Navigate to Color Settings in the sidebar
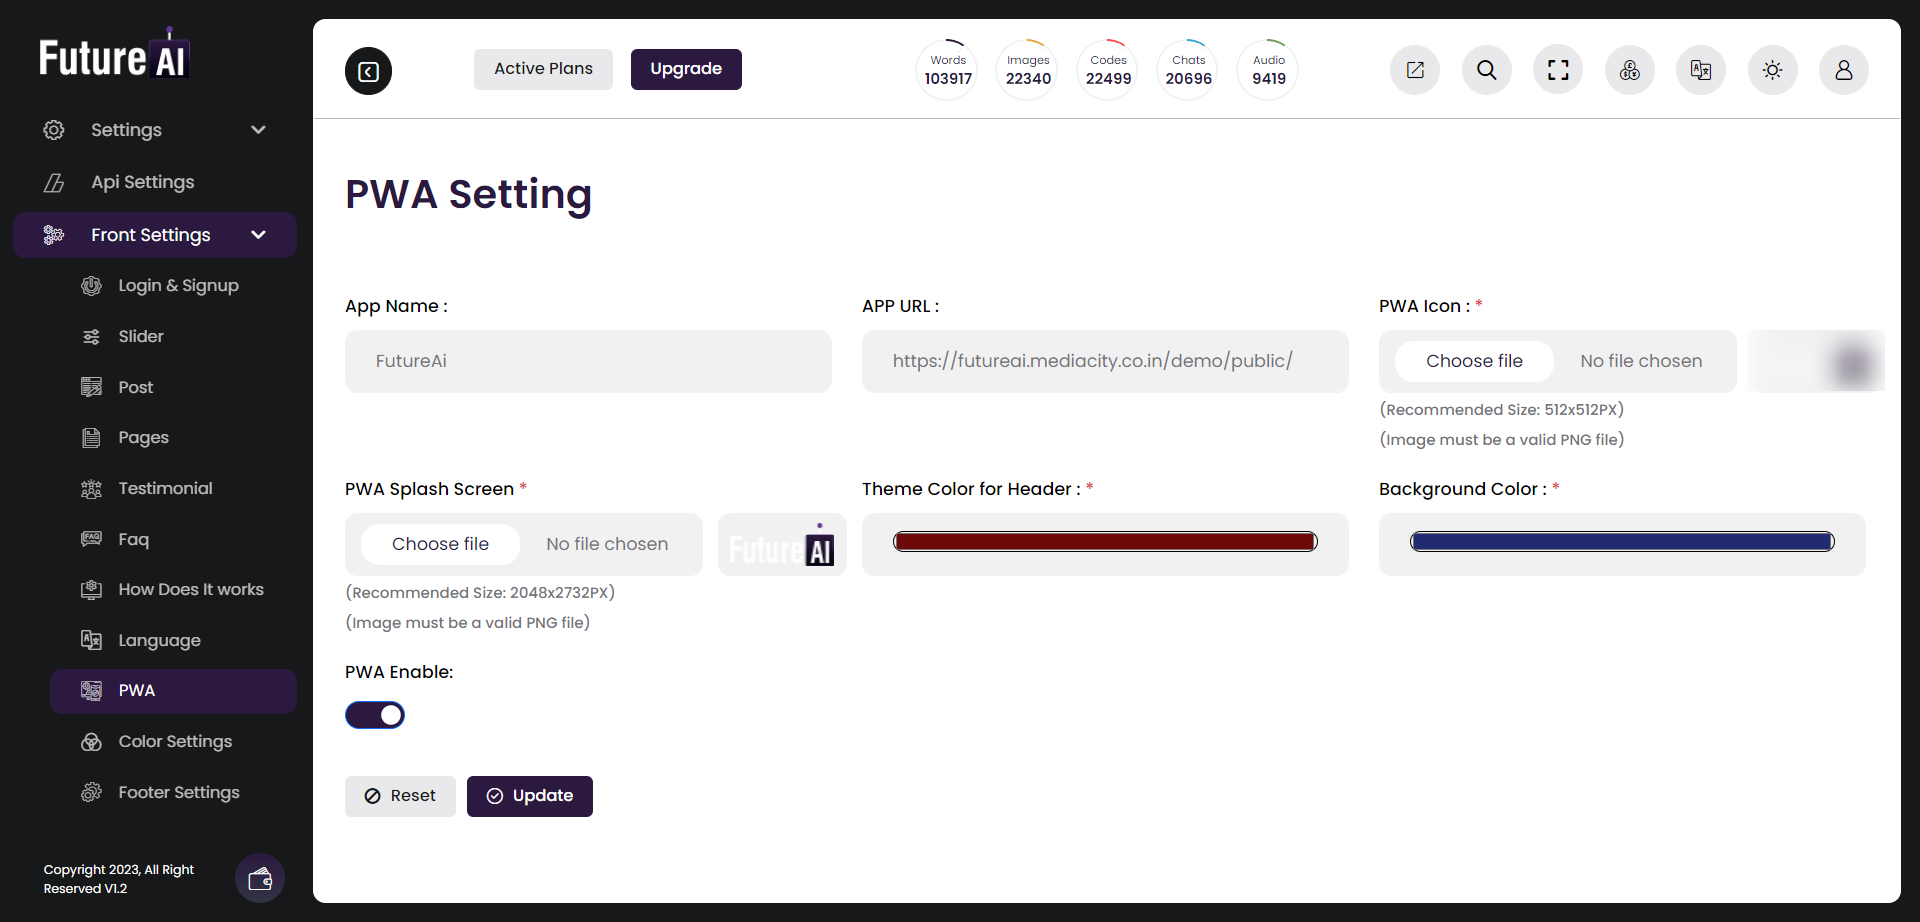1920x922 pixels. [x=175, y=741]
